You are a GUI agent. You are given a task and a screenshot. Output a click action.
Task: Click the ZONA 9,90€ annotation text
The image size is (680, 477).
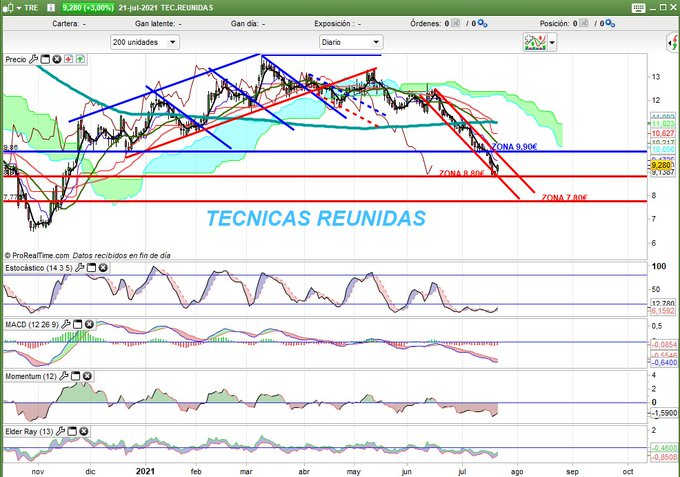514,147
